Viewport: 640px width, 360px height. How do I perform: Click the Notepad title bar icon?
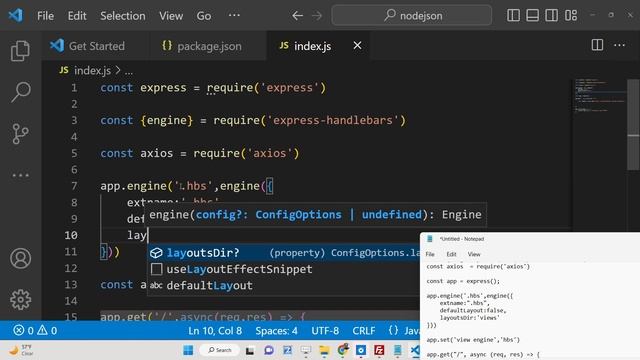pos(429,239)
